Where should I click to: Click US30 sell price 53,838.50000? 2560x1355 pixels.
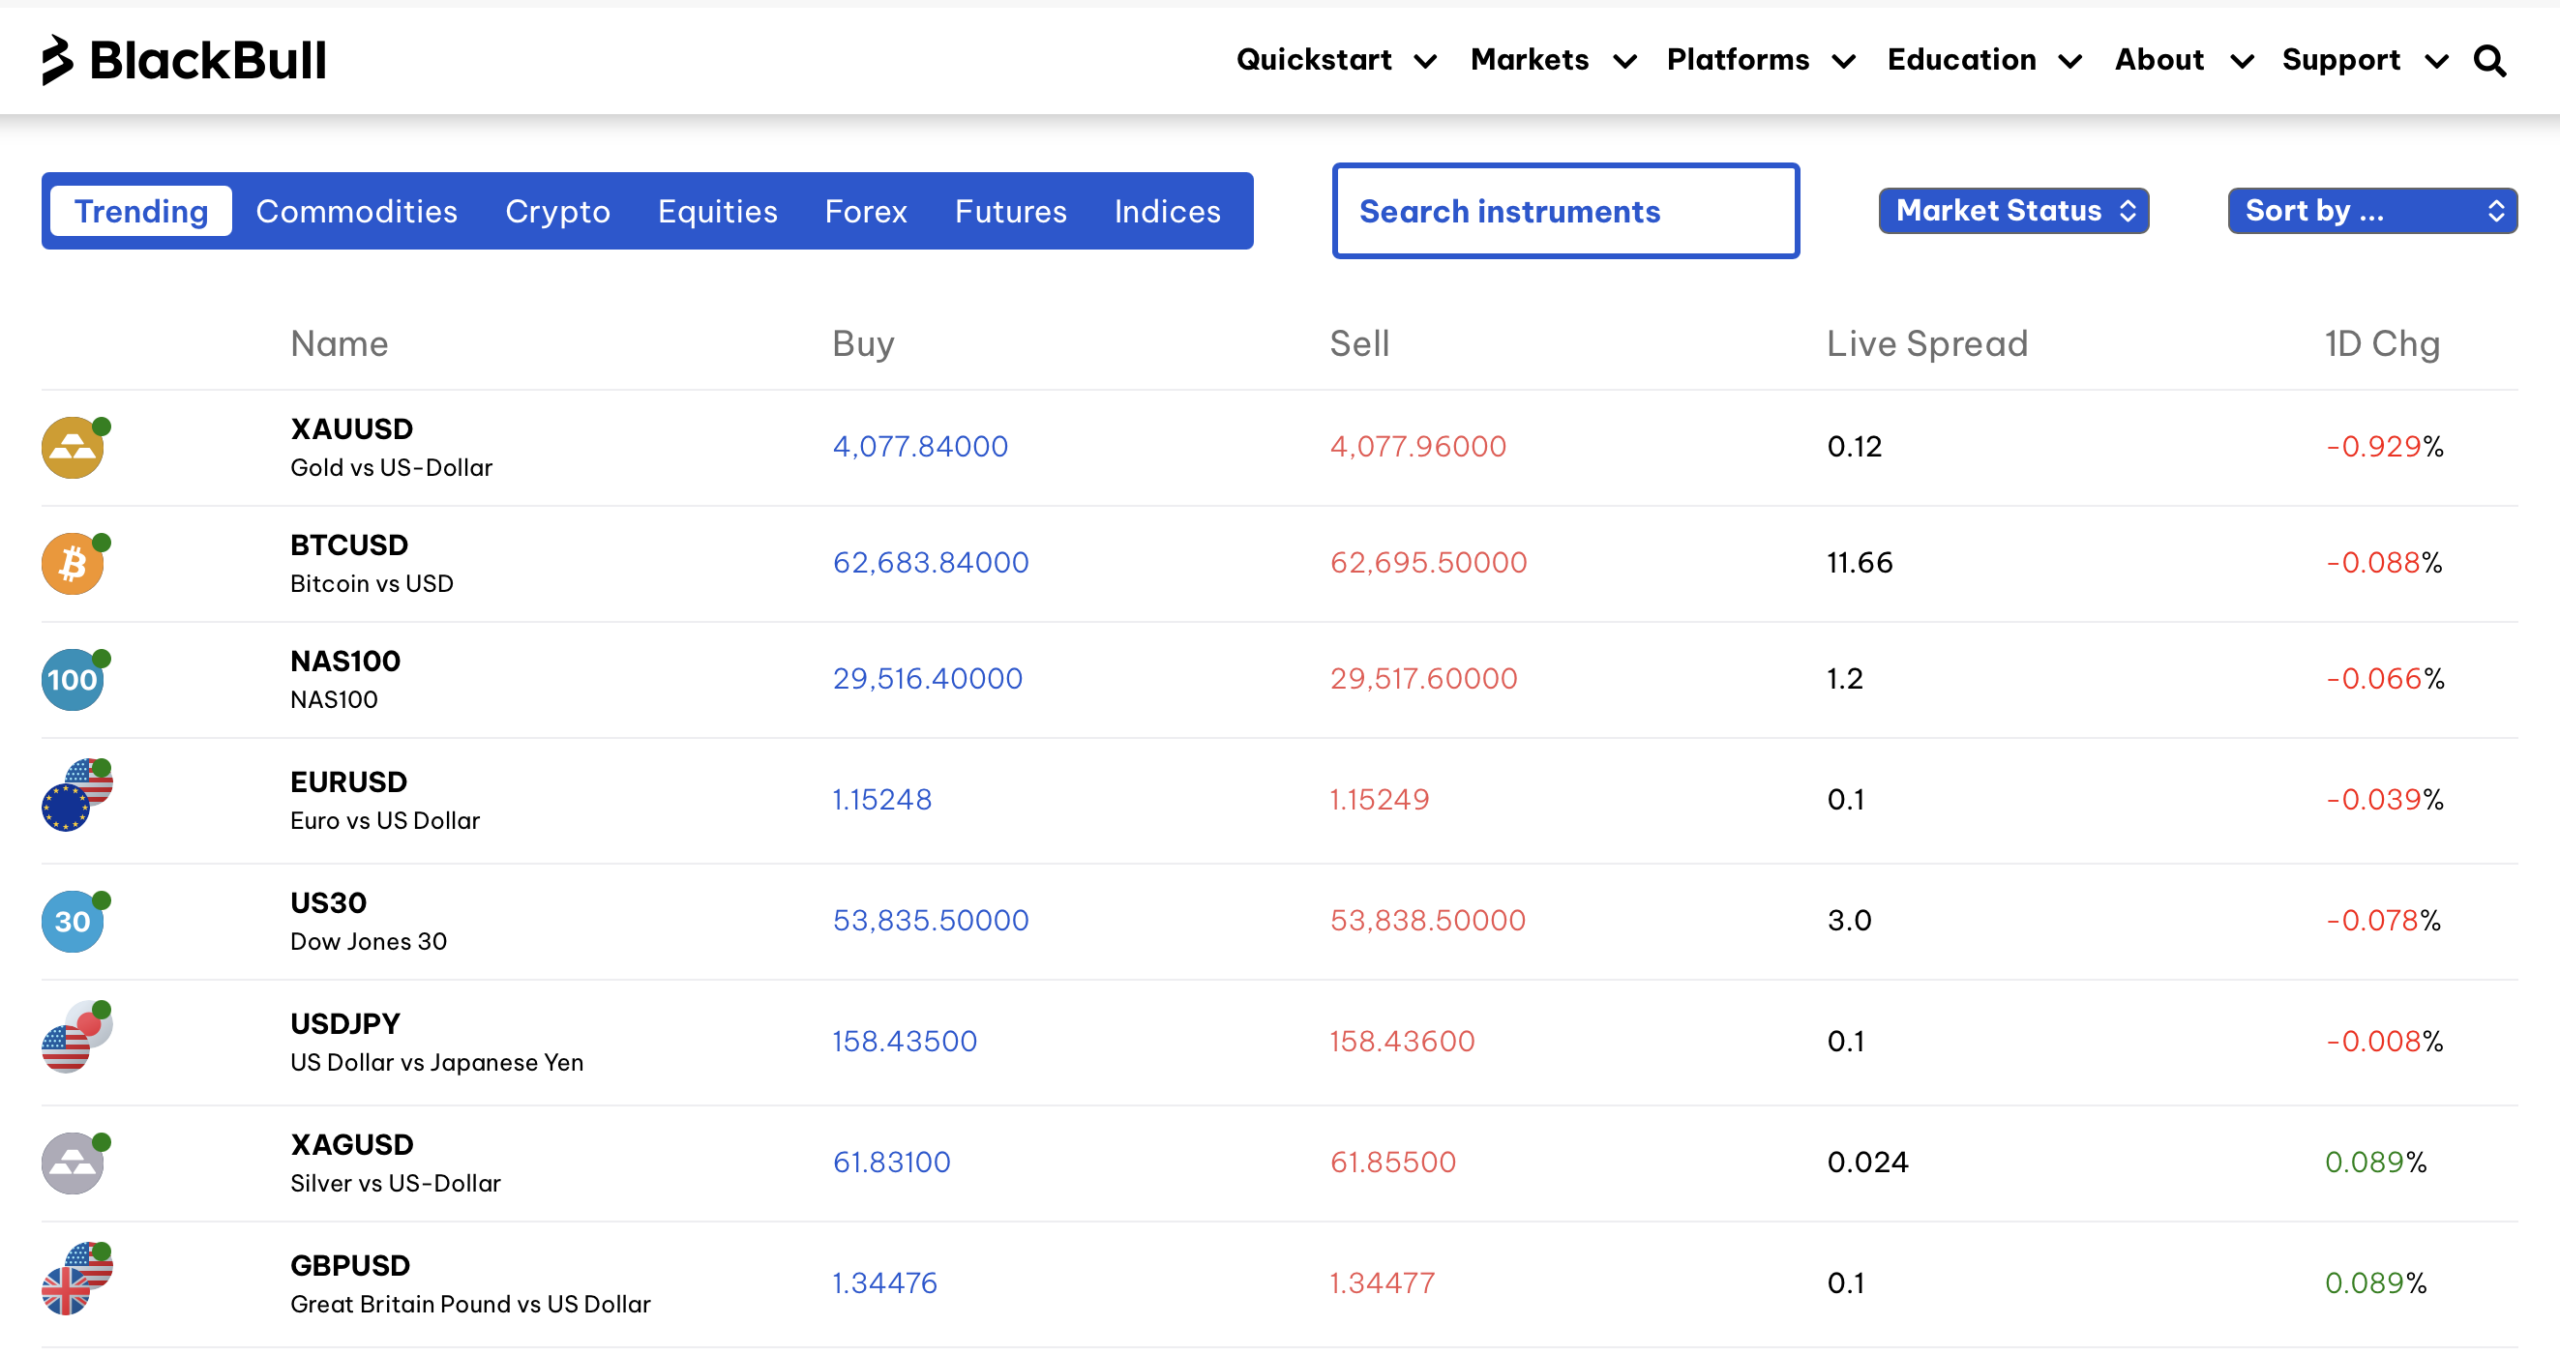coord(1427,921)
